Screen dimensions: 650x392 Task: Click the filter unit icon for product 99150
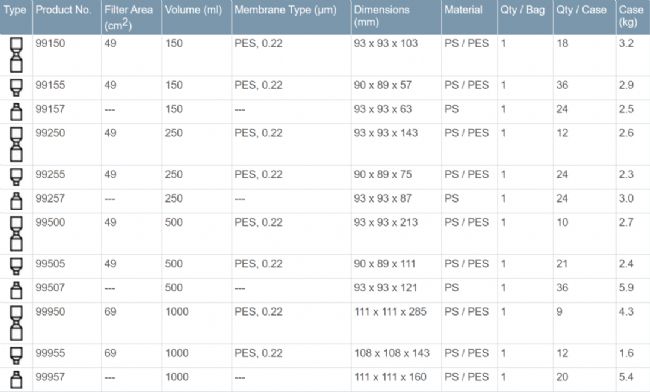[16, 55]
